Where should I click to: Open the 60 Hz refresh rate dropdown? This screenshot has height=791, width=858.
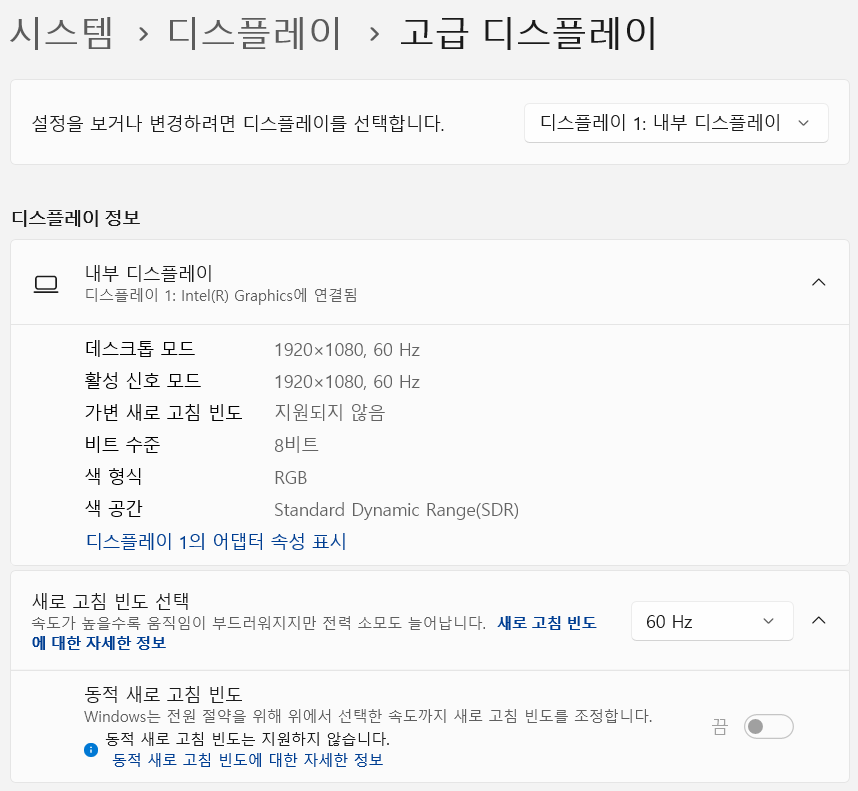click(712, 621)
